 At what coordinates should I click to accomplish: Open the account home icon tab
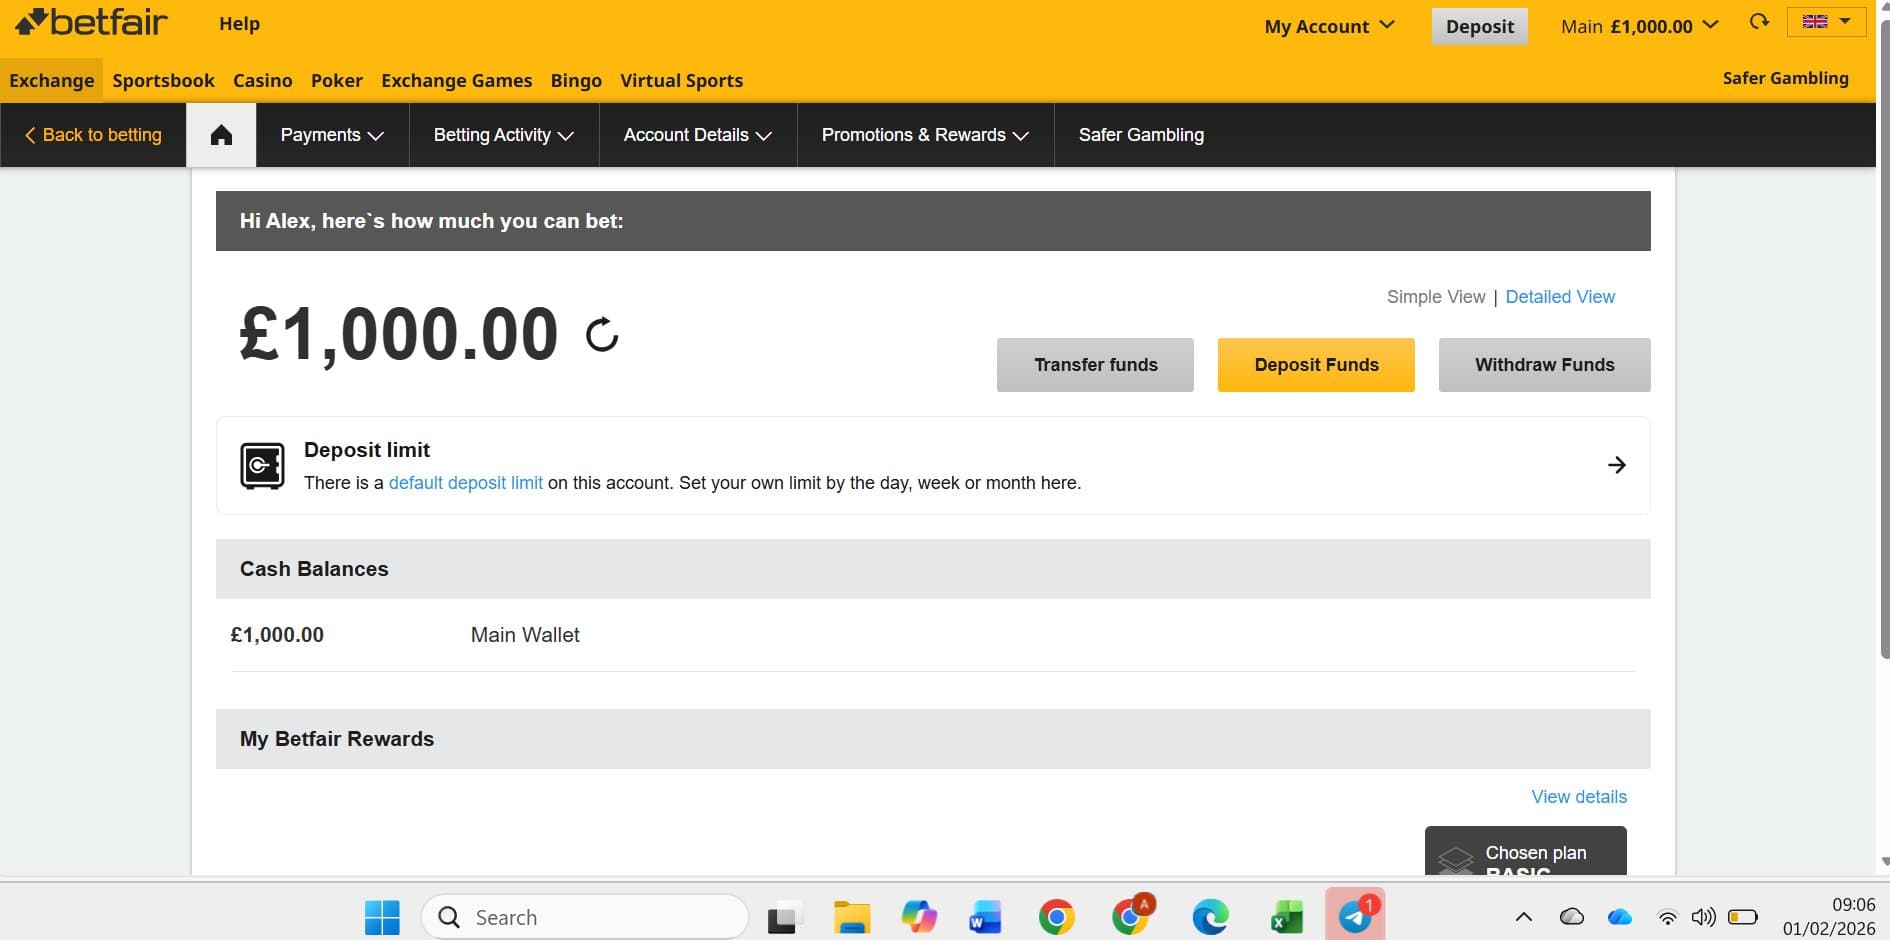click(221, 135)
